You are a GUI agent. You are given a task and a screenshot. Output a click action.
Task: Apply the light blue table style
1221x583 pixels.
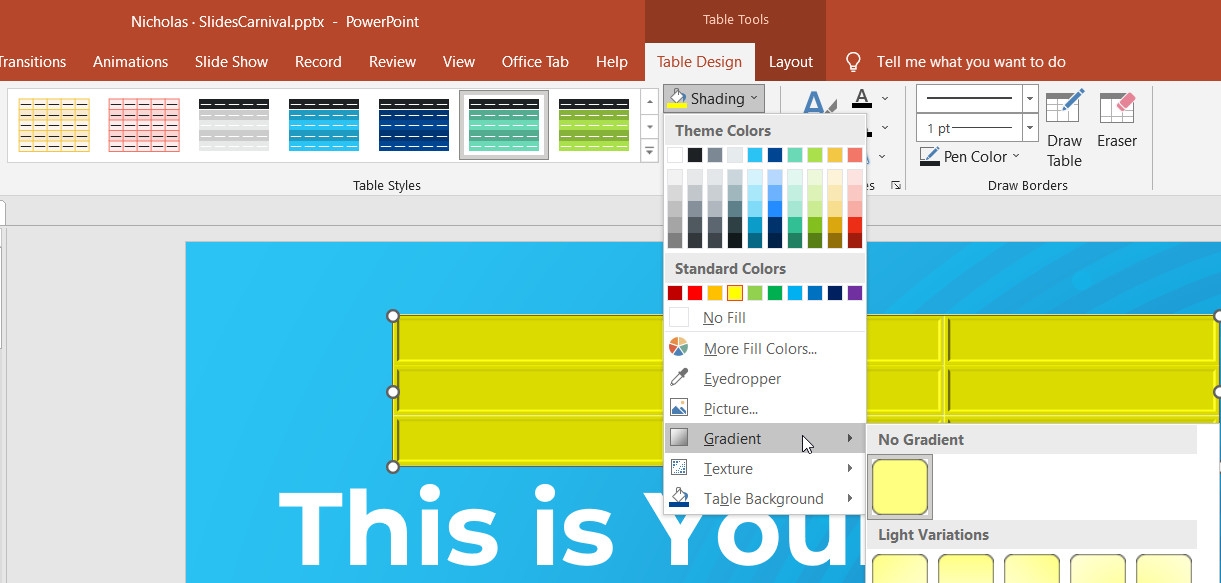[x=324, y=125]
